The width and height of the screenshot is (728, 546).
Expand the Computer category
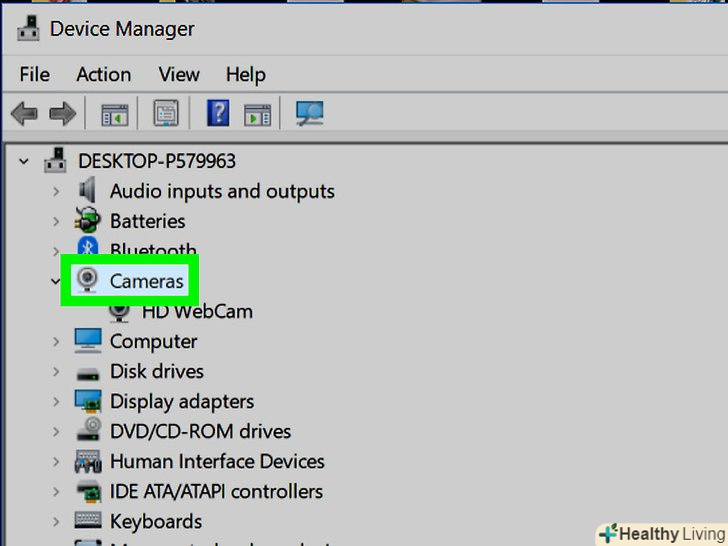tap(56, 342)
